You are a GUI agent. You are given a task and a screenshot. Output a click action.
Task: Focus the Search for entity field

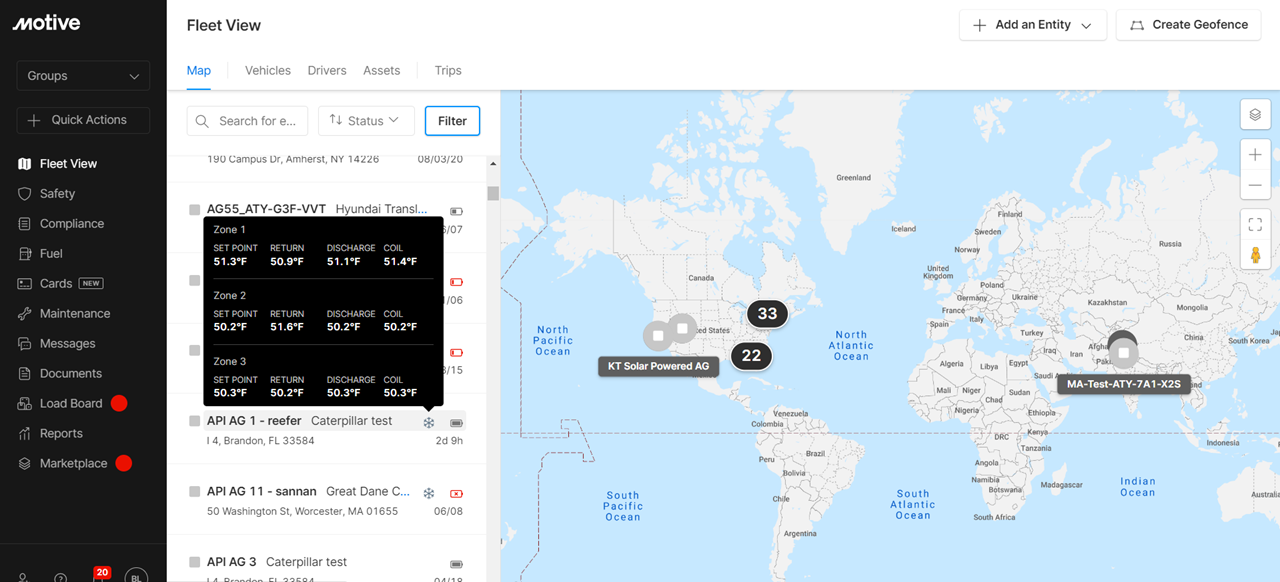[x=248, y=121]
